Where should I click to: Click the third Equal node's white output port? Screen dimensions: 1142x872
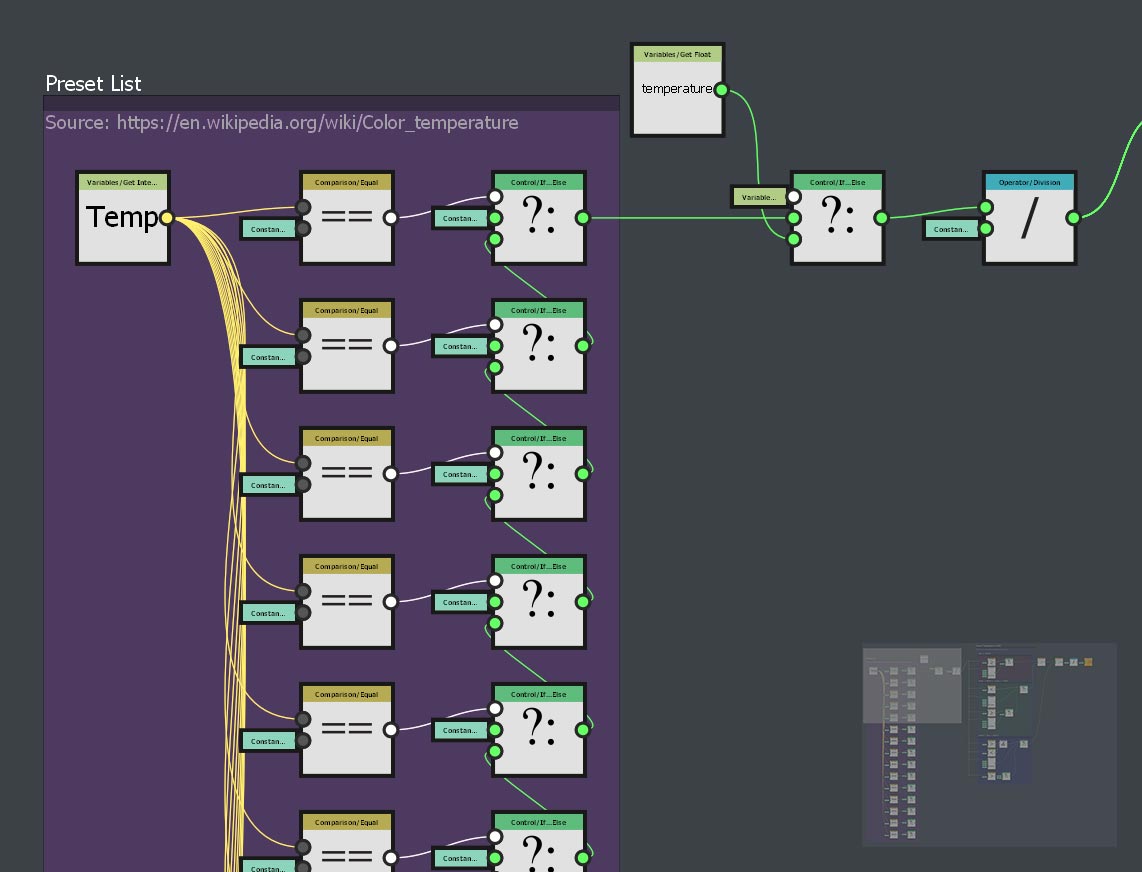(390, 474)
